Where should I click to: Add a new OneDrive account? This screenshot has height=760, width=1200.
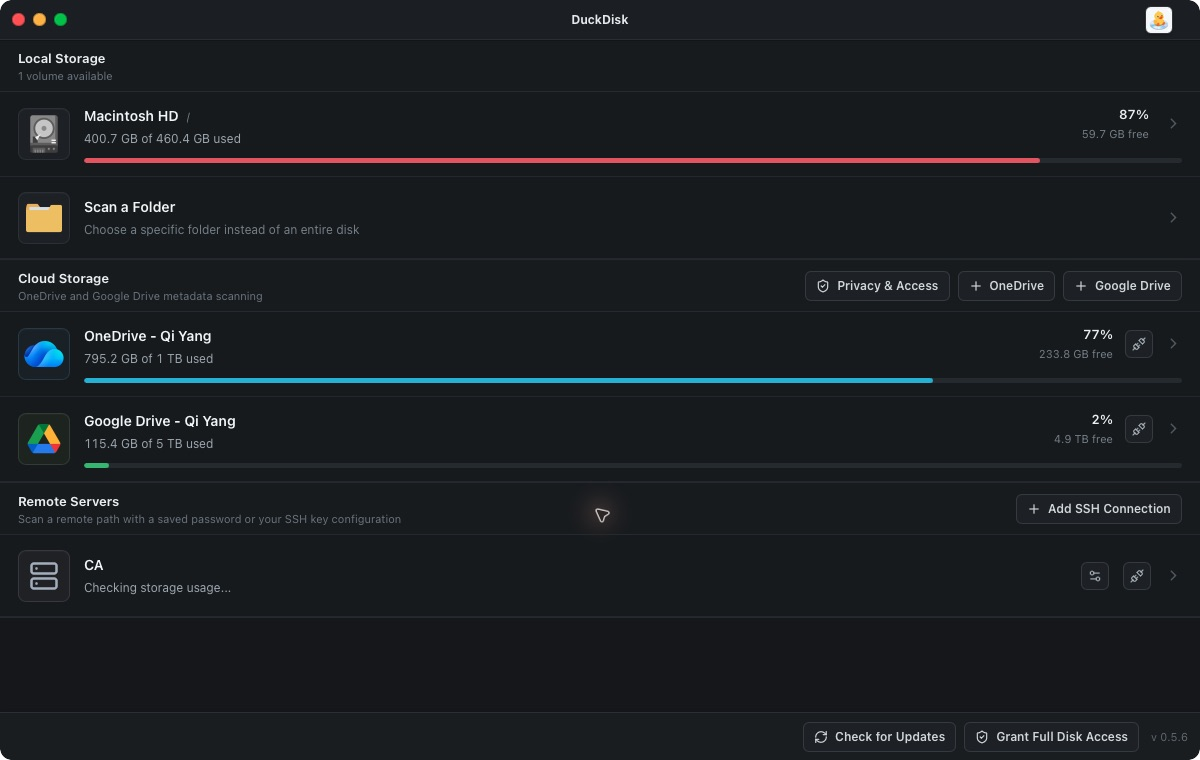(1006, 286)
